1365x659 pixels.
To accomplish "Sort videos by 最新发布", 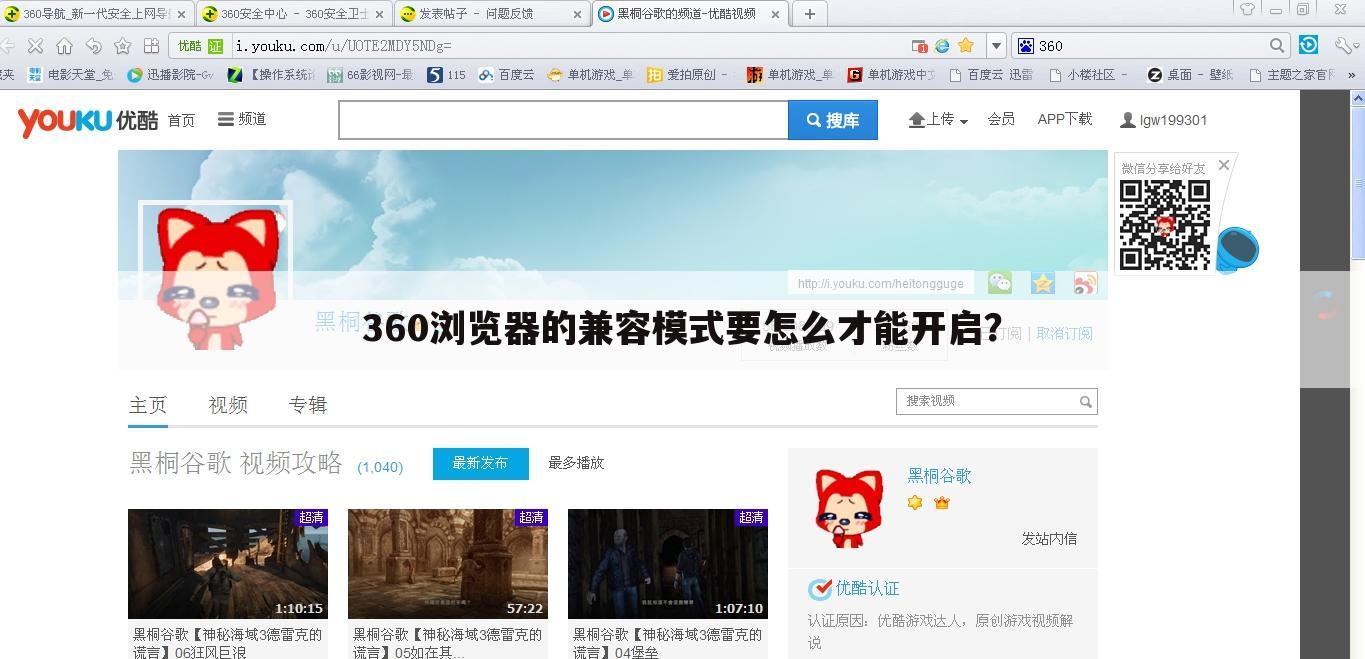I will pos(480,463).
